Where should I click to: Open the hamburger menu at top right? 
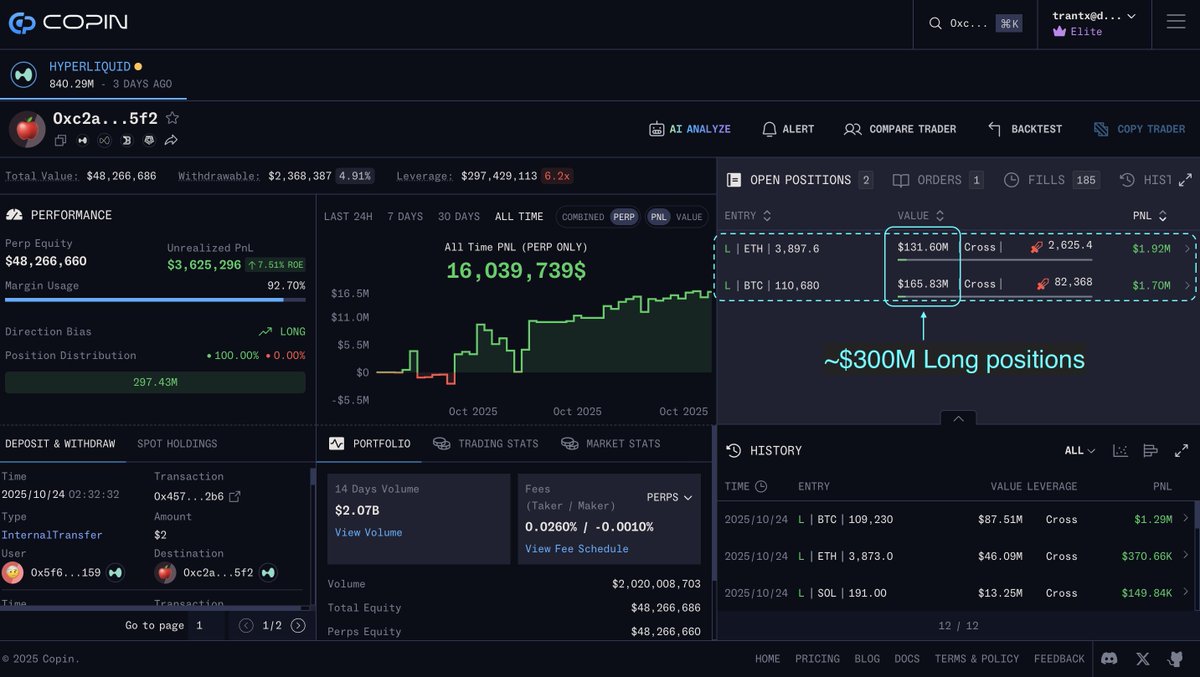[1175, 22]
